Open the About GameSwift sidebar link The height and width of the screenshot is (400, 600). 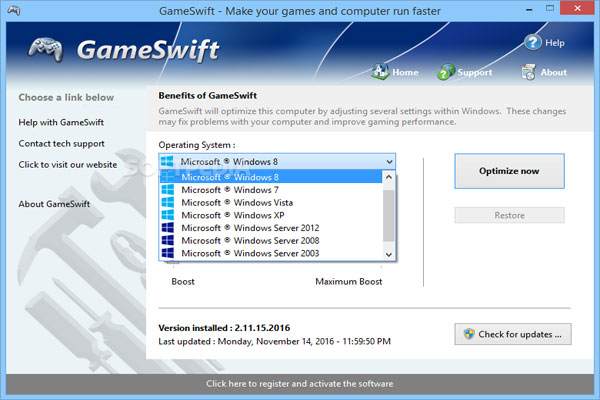pos(54,204)
